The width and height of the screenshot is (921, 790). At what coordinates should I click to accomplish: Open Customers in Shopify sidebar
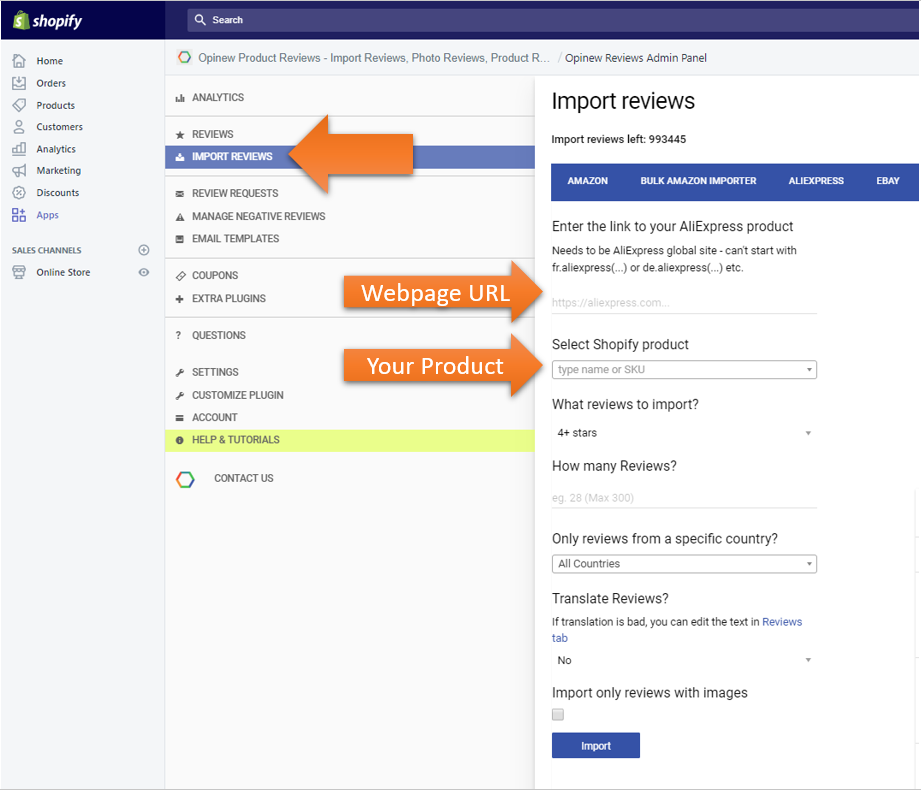tap(59, 127)
